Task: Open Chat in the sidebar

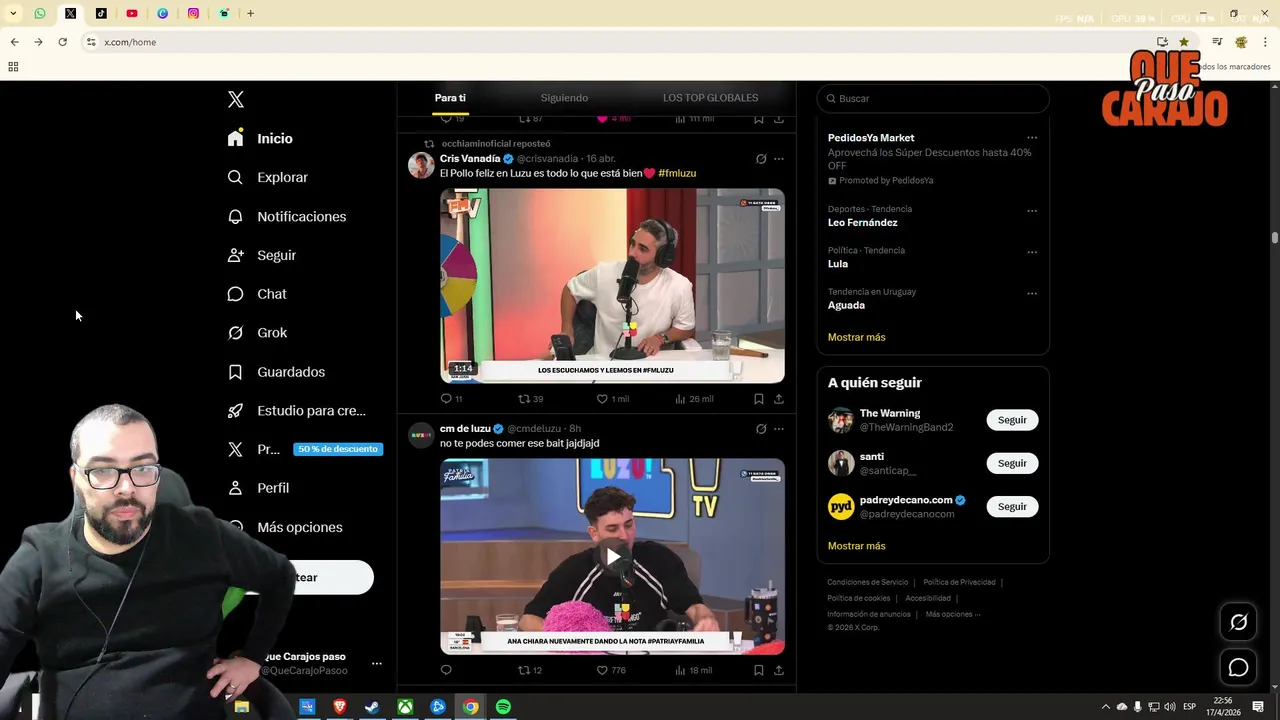Action: [257, 294]
